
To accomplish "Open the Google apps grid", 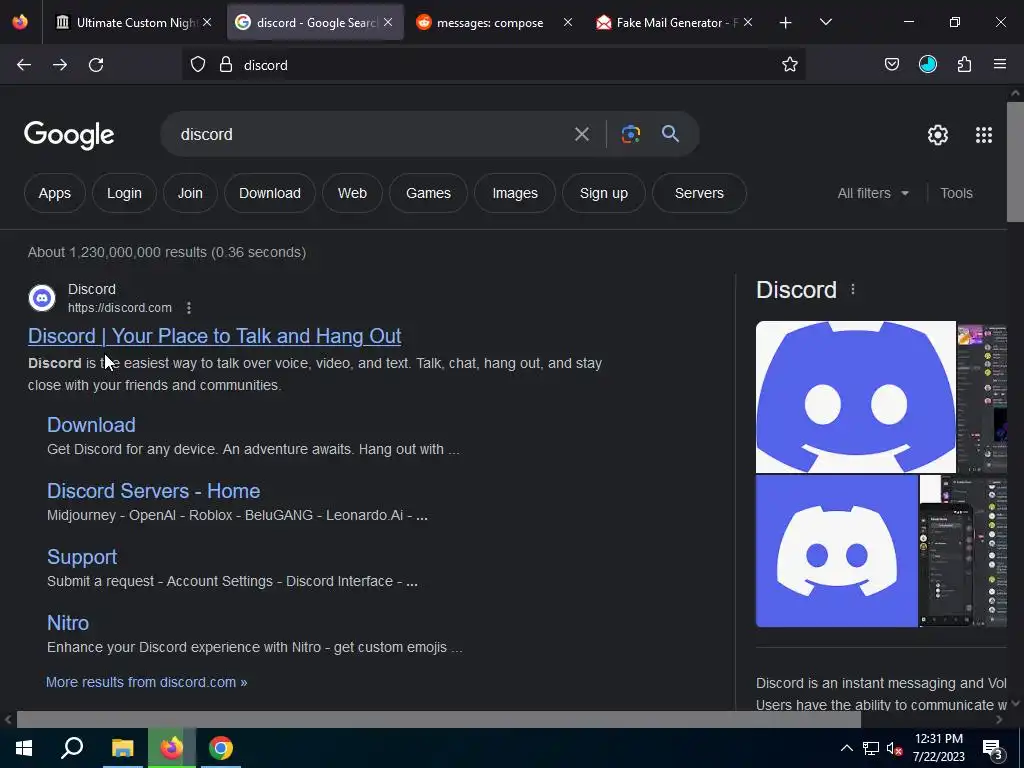I will [984, 135].
